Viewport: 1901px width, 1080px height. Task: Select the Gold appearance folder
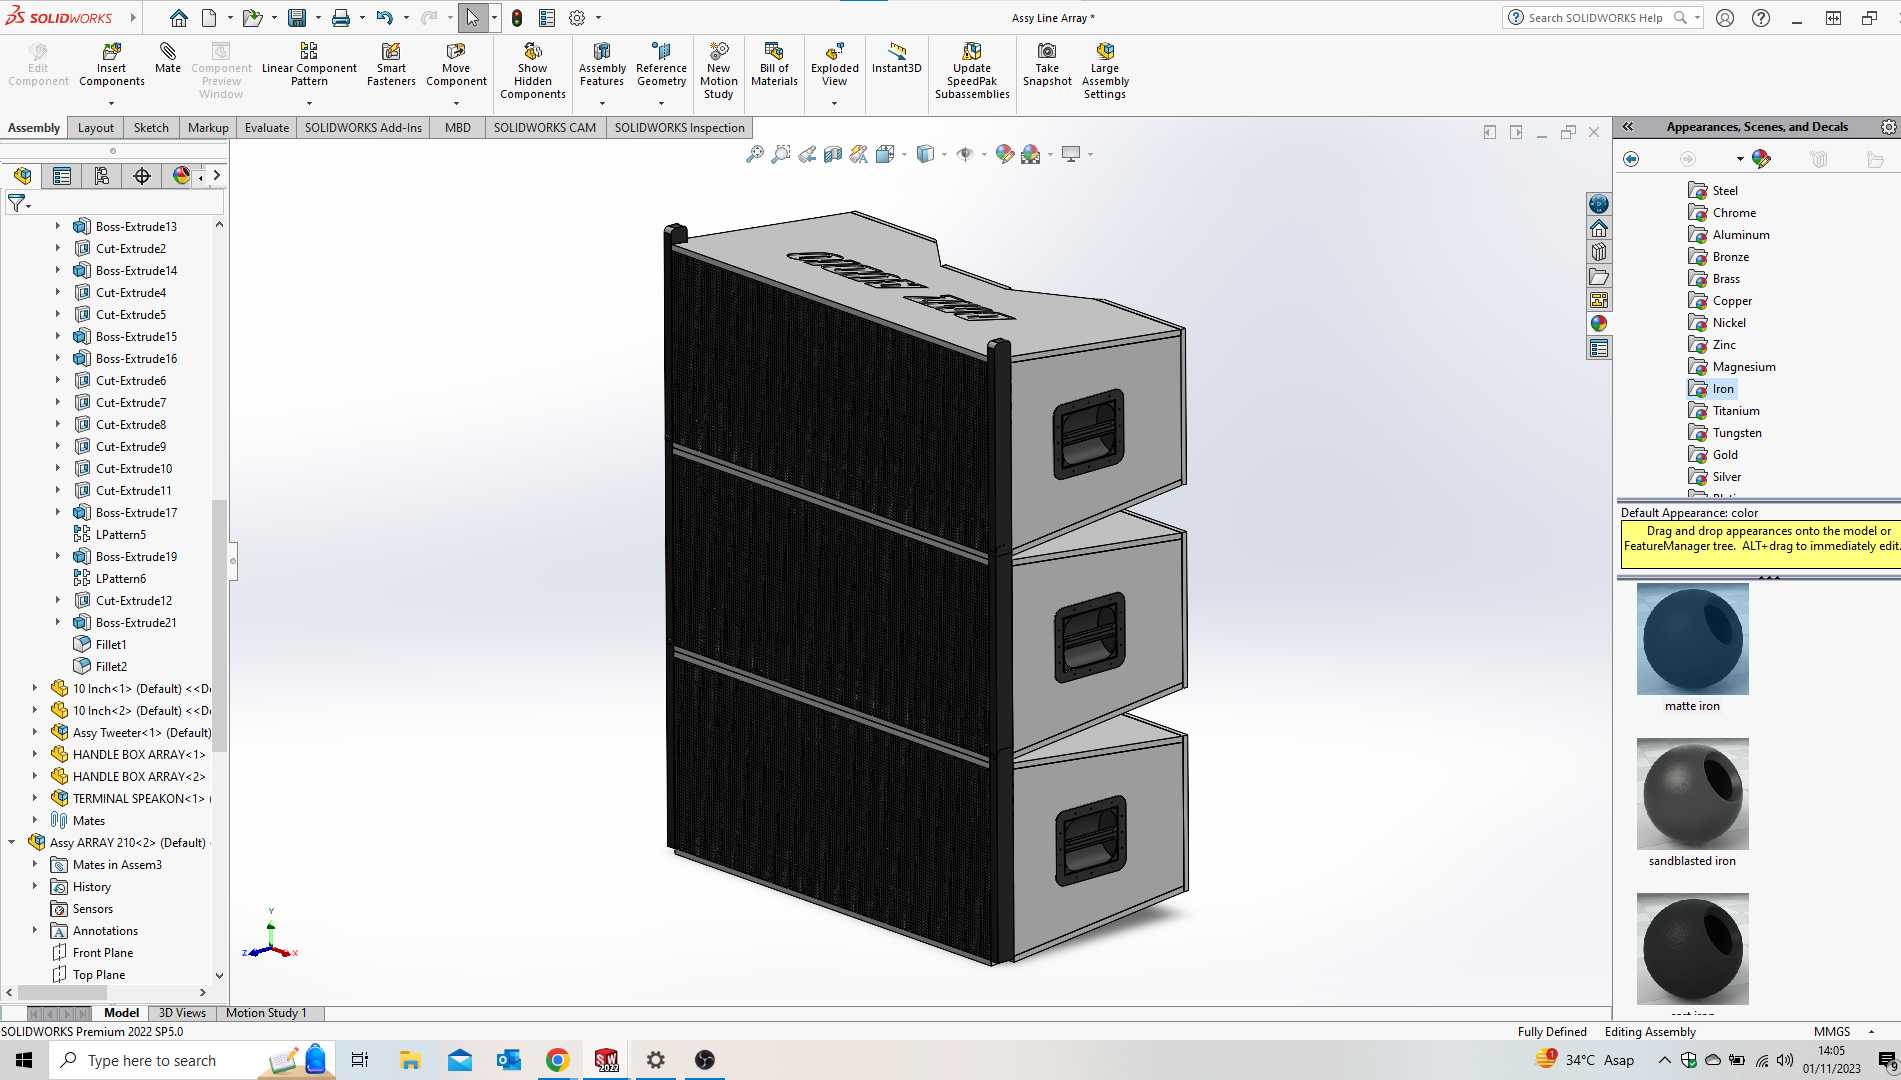pos(1713,455)
